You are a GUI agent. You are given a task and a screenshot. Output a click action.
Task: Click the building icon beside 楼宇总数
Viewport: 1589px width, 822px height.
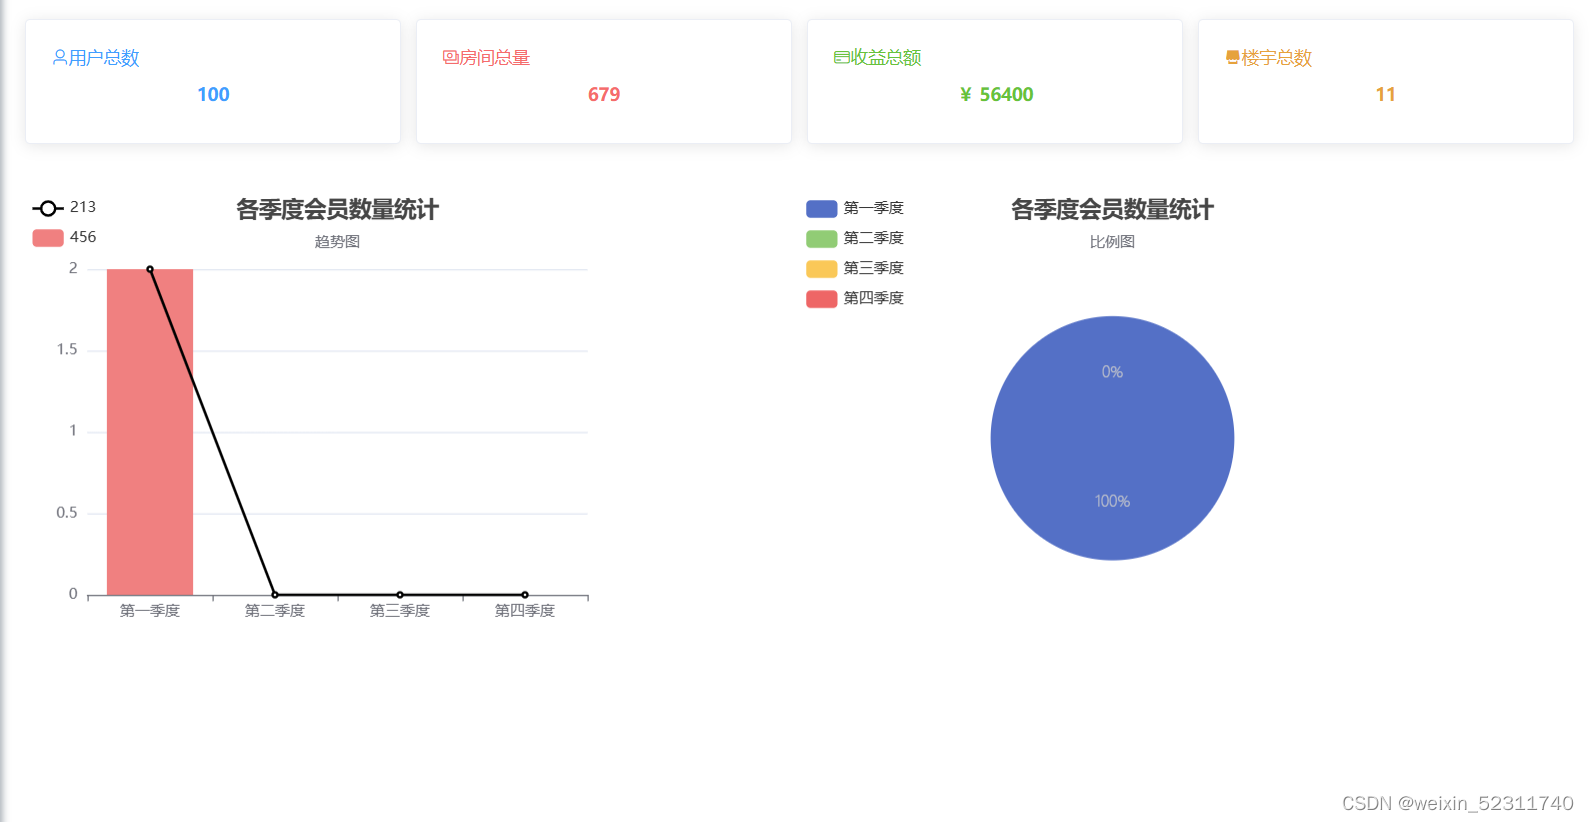click(1233, 58)
